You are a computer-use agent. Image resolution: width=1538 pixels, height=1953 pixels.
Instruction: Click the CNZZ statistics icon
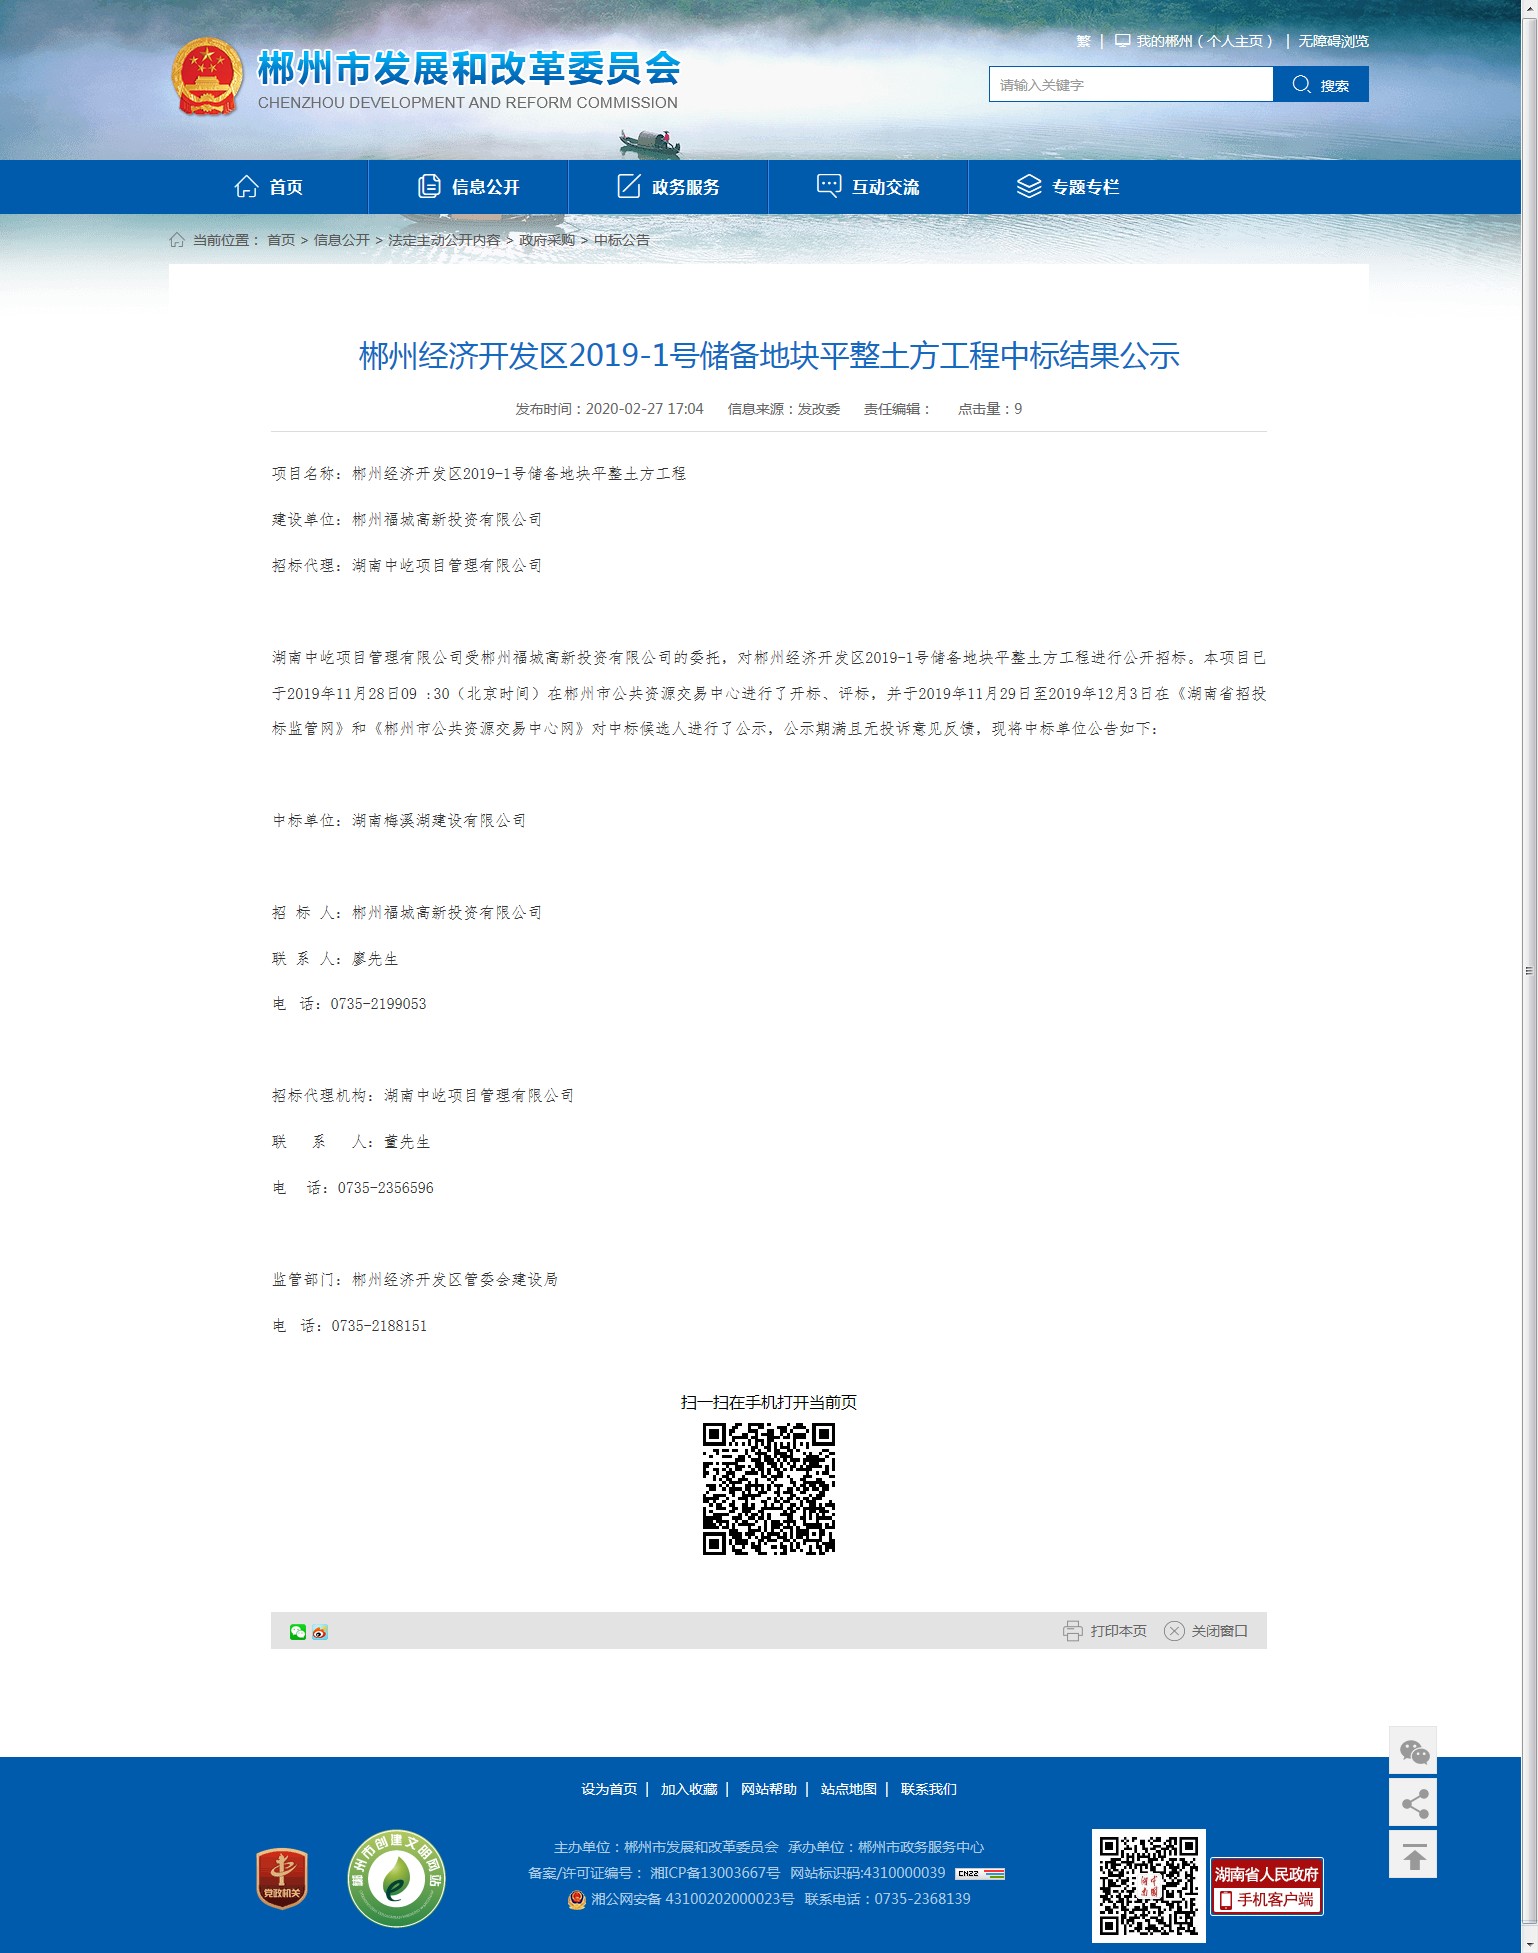coord(980,1873)
